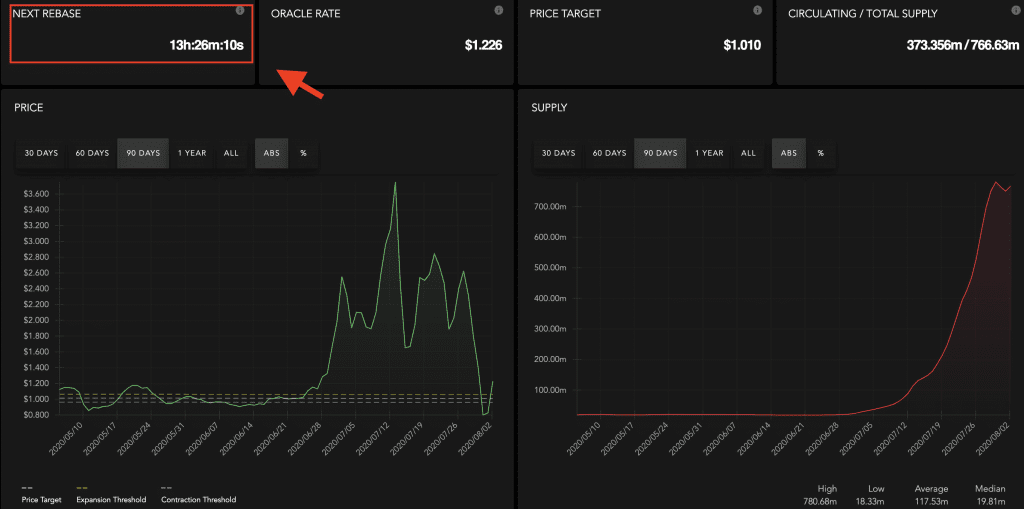Select 30 Days range on Supply chart
Viewport: 1024px width, 509px height.
(558, 153)
